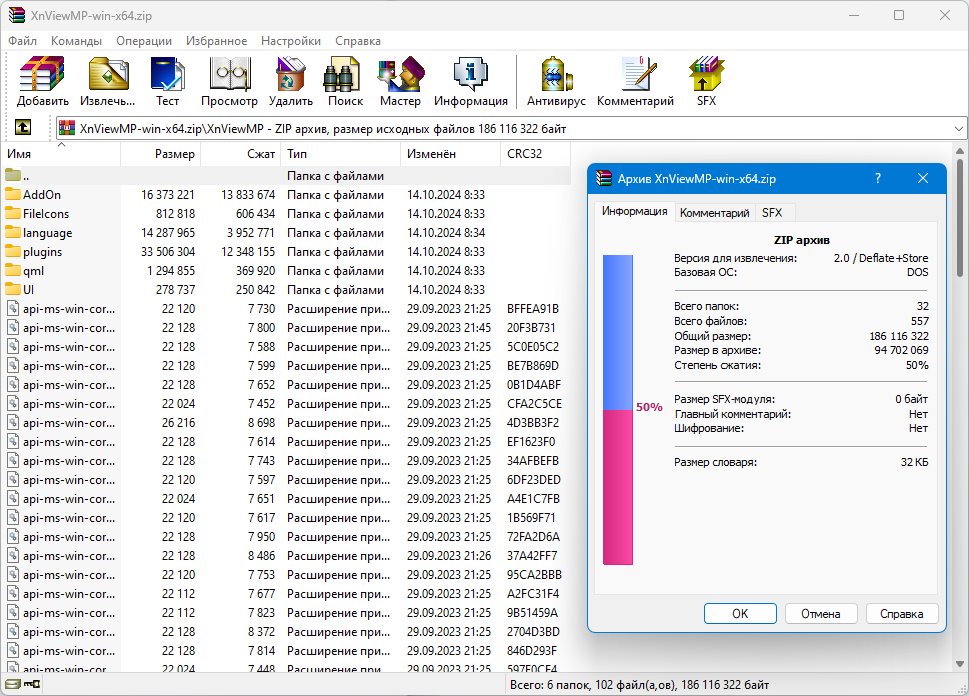The width and height of the screenshot is (969, 696).
Task: Open the Настройки menu
Action: [x=290, y=41]
